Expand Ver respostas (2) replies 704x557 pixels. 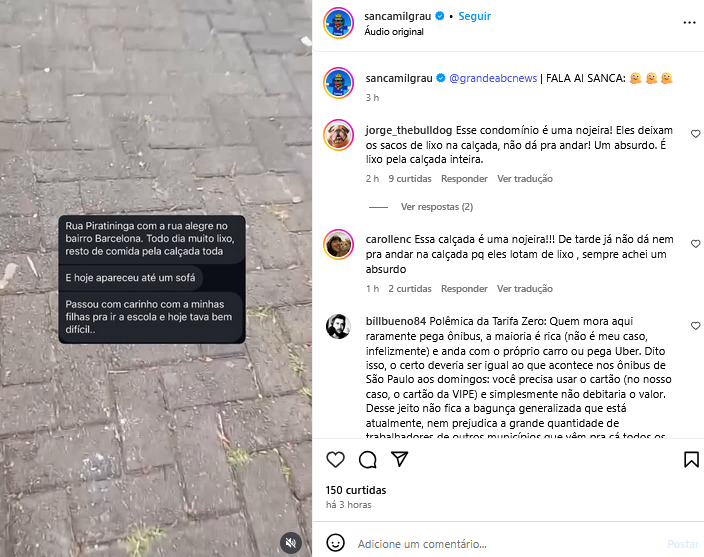click(x=436, y=207)
